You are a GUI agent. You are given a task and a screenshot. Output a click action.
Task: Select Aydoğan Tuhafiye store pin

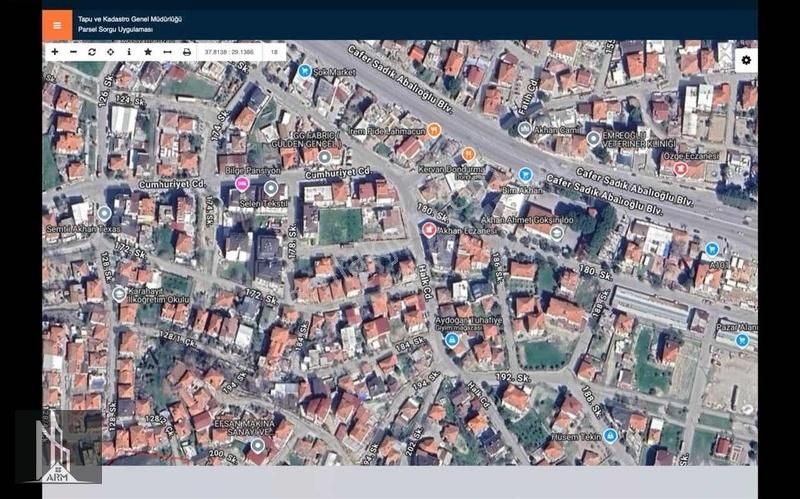point(451,339)
